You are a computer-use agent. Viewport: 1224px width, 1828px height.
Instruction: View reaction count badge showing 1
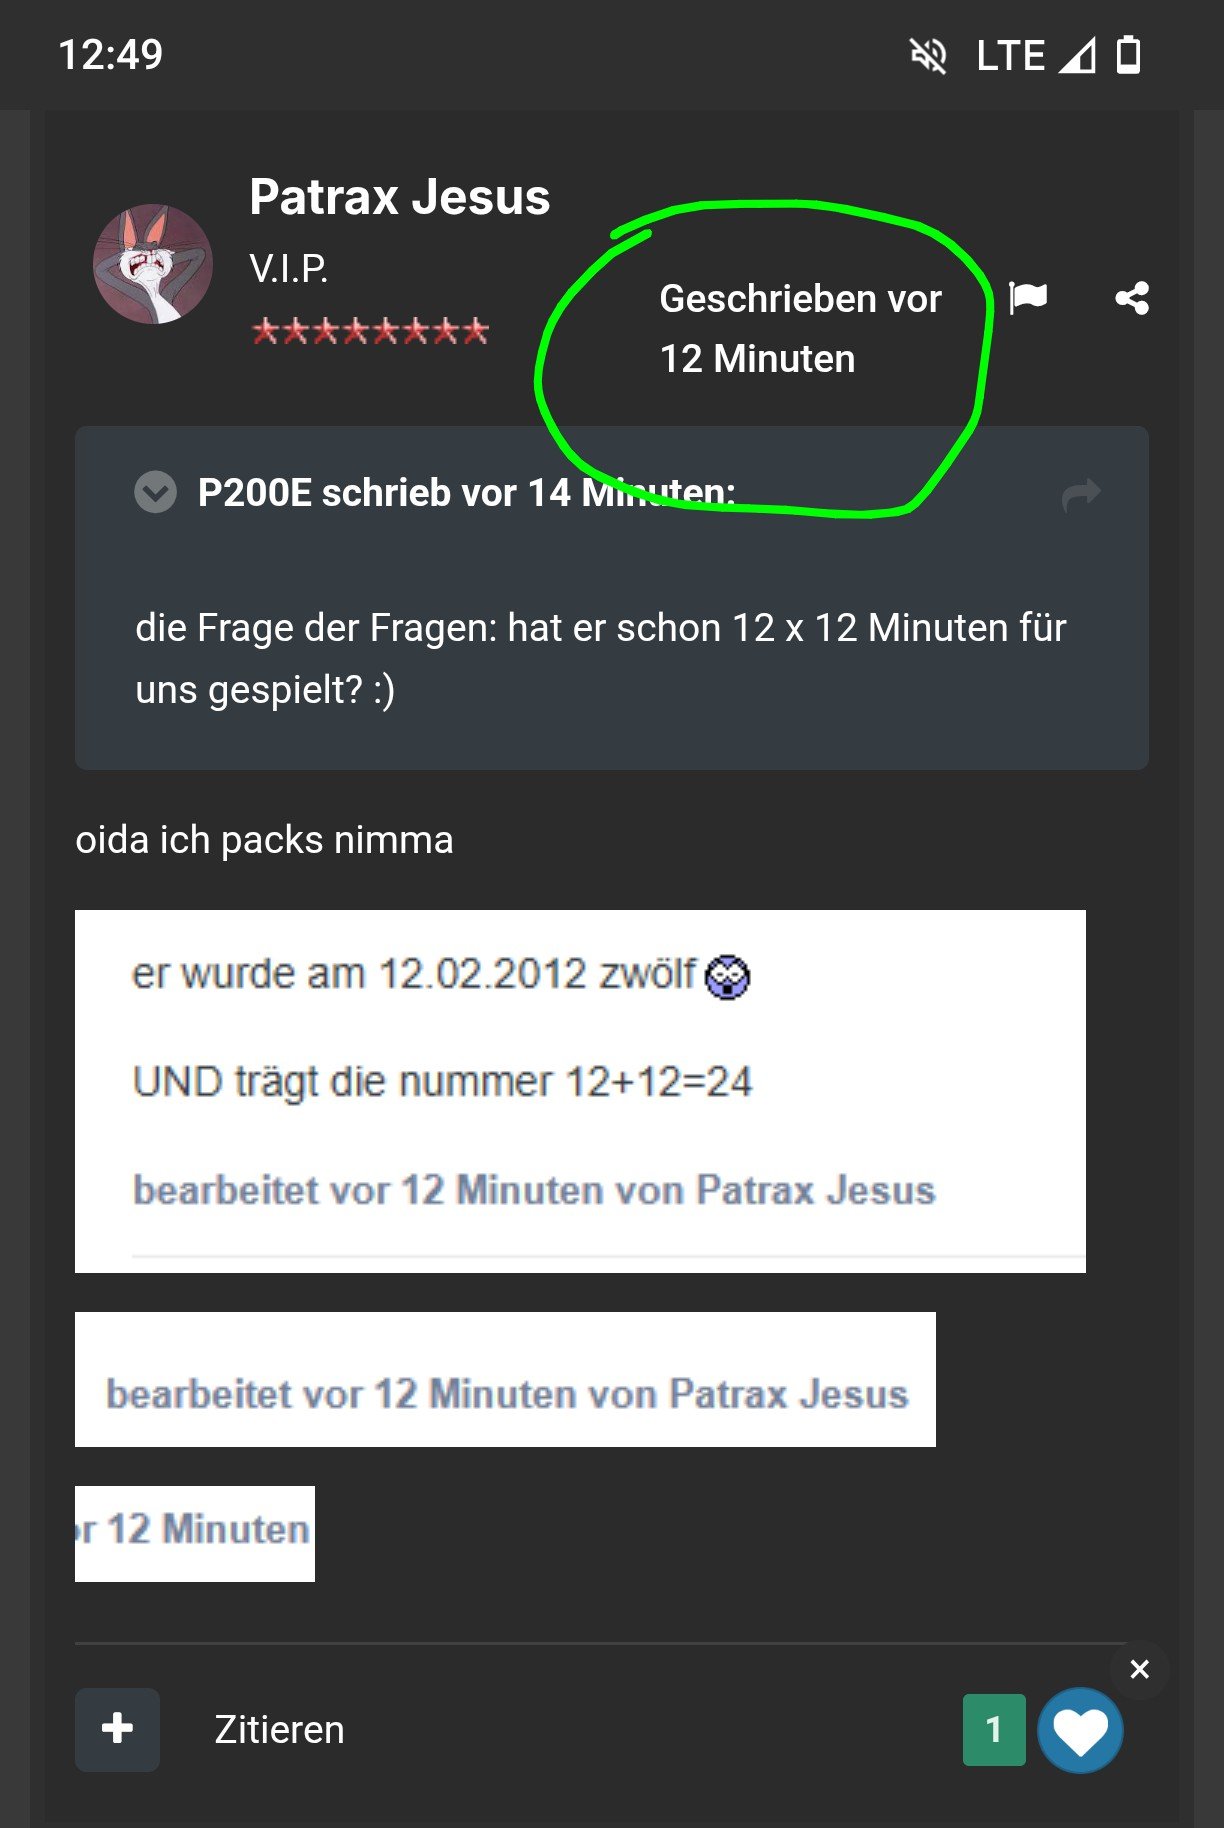point(994,1729)
